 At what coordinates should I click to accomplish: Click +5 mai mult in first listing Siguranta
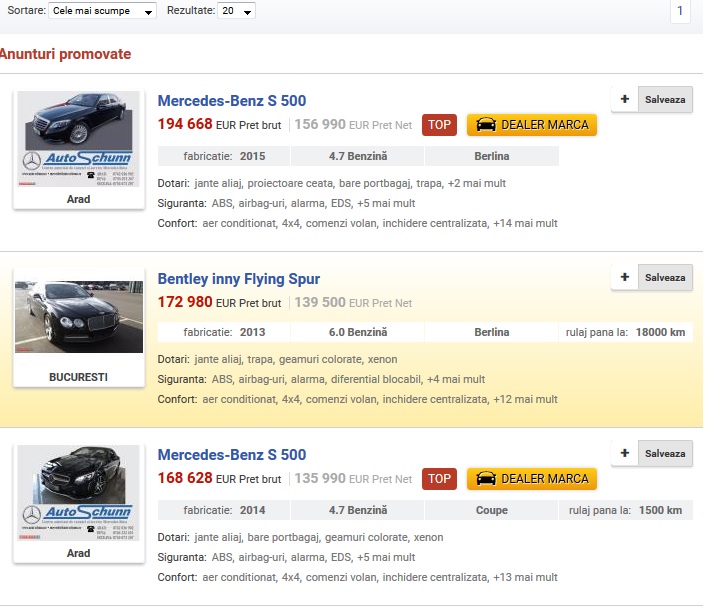pos(386,203)
